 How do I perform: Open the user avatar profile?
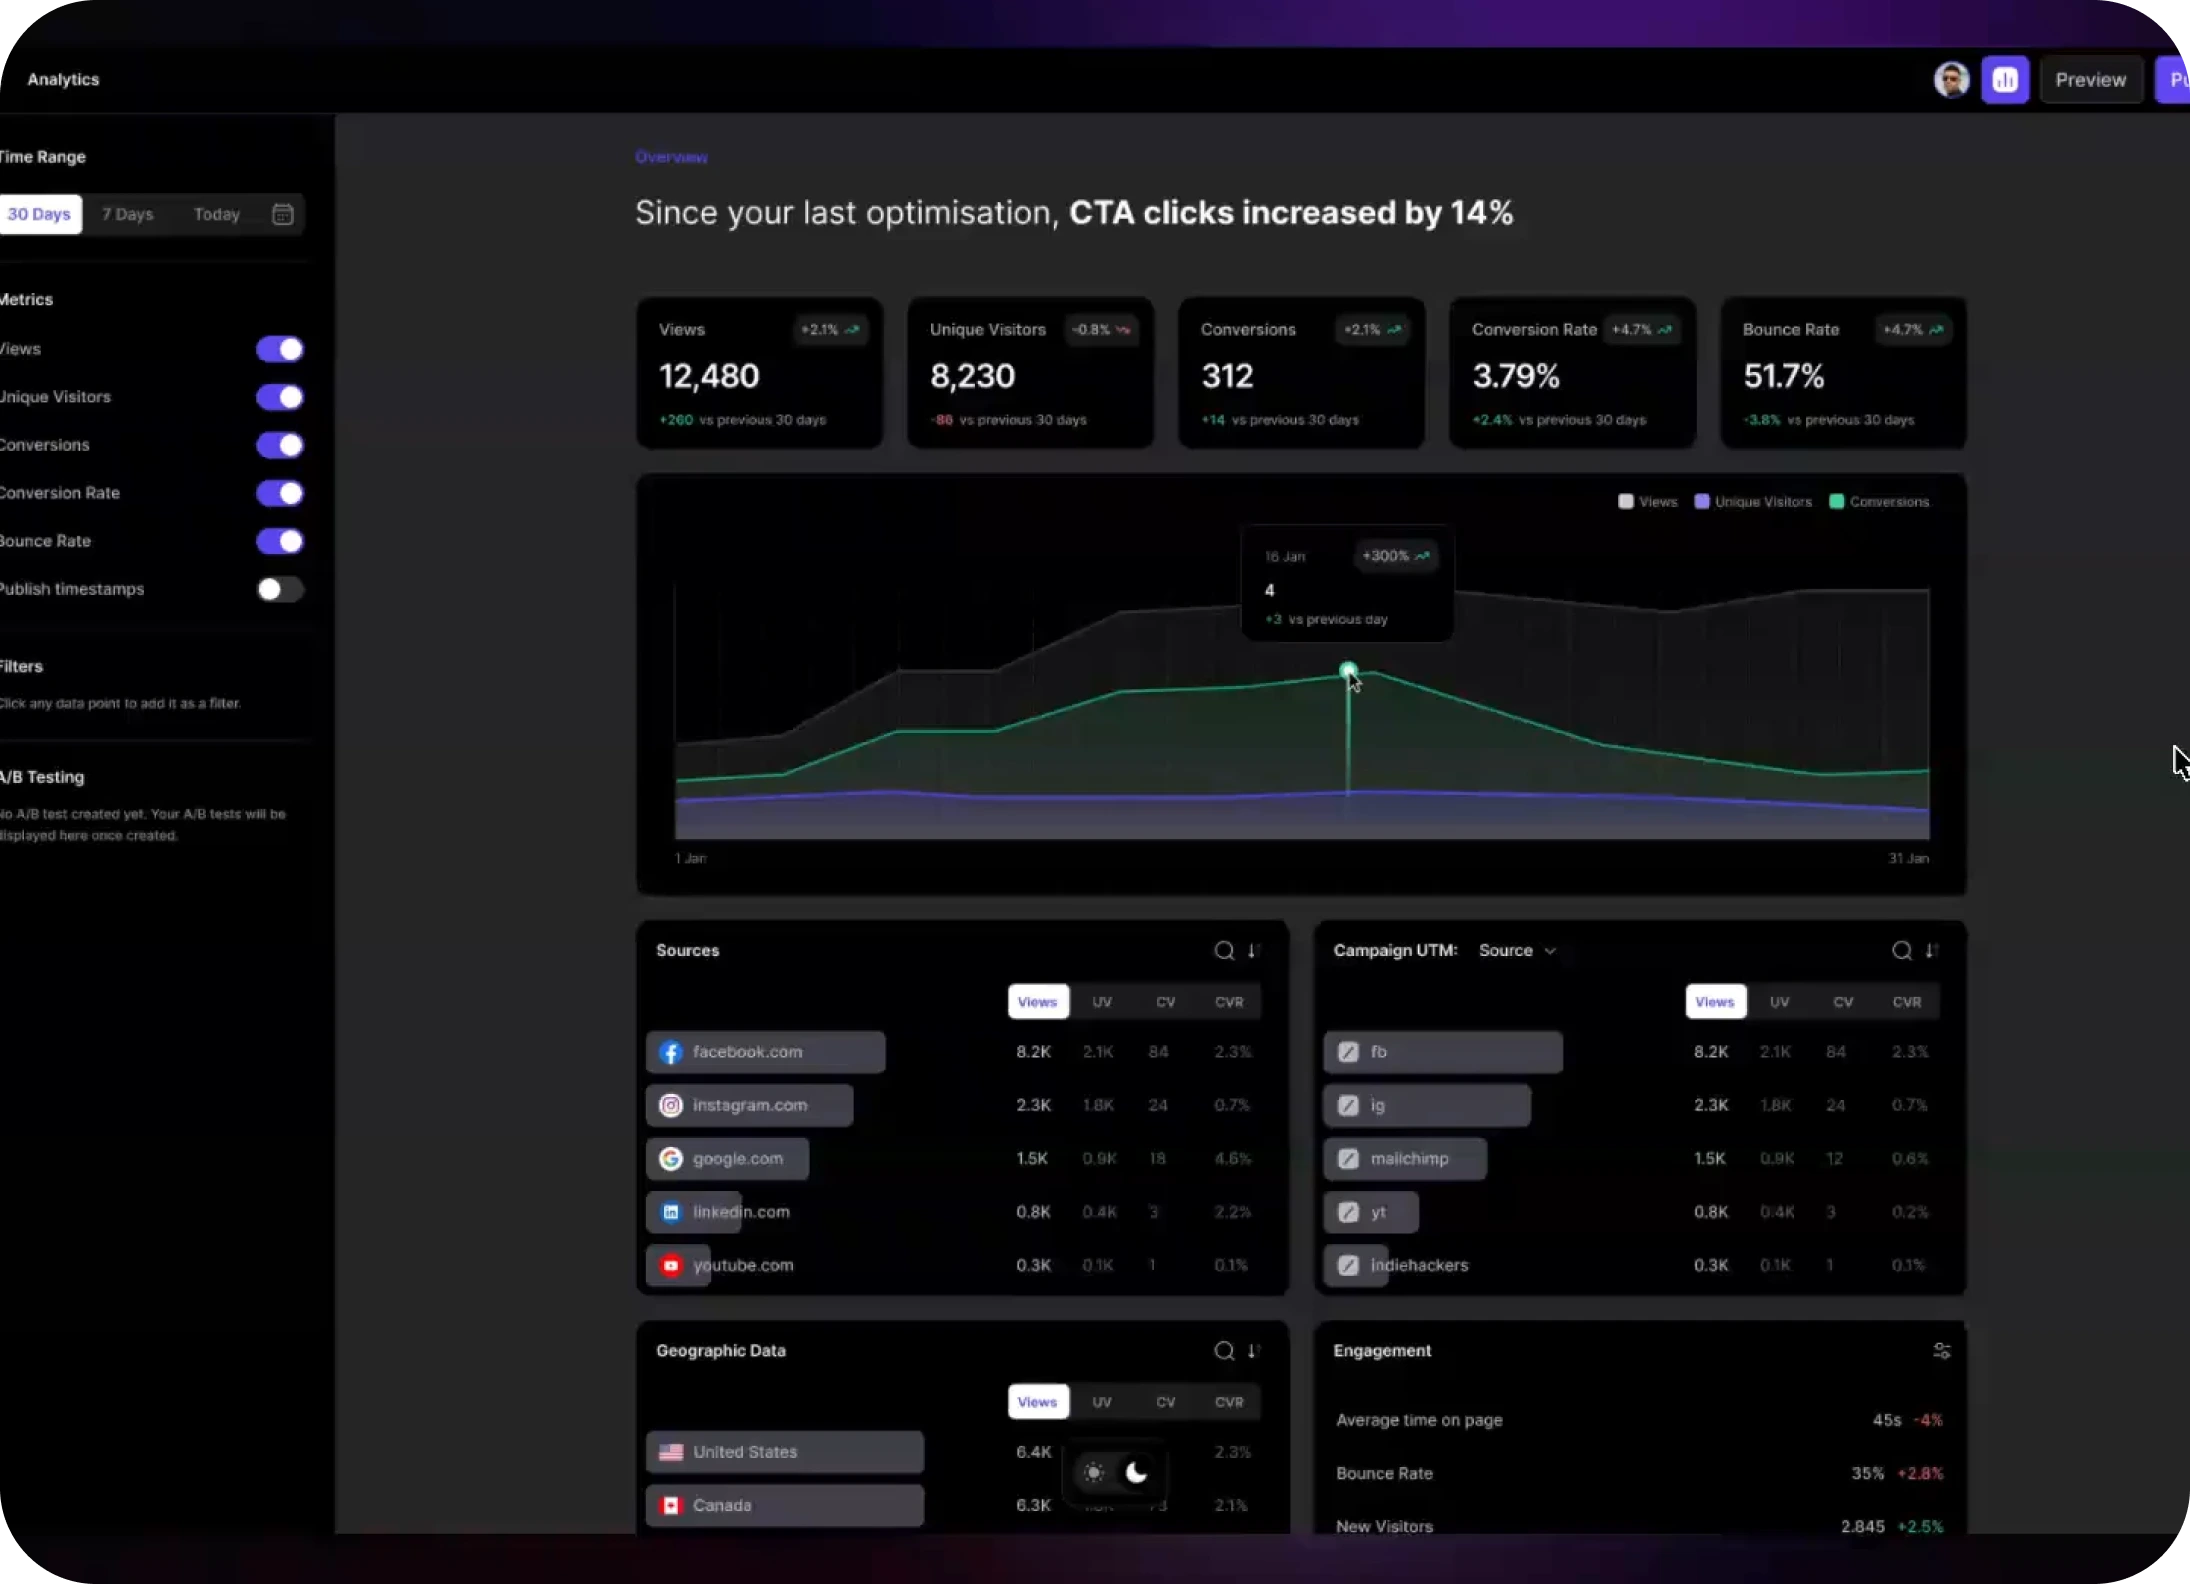(x=1951, y=79)
